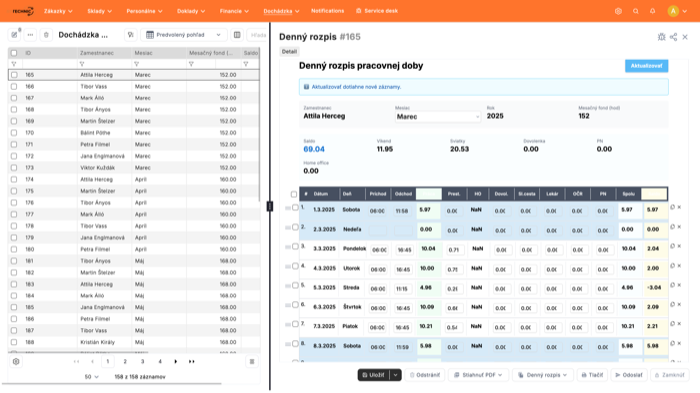This screenshot has height=393, width=700.
Task: Click the Uložiť save button
Action: click(x=374, y=375)
